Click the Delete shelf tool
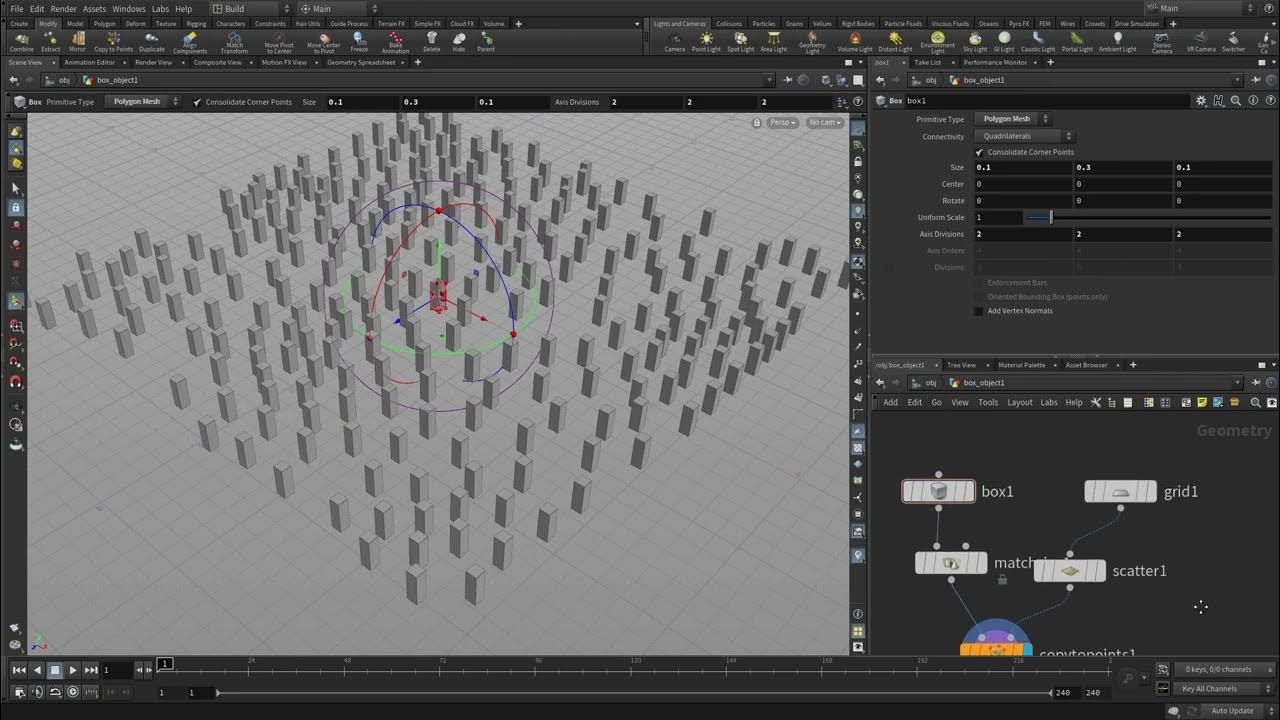Viewport: 1280px width, 720px height. click(x=431, y=41)
